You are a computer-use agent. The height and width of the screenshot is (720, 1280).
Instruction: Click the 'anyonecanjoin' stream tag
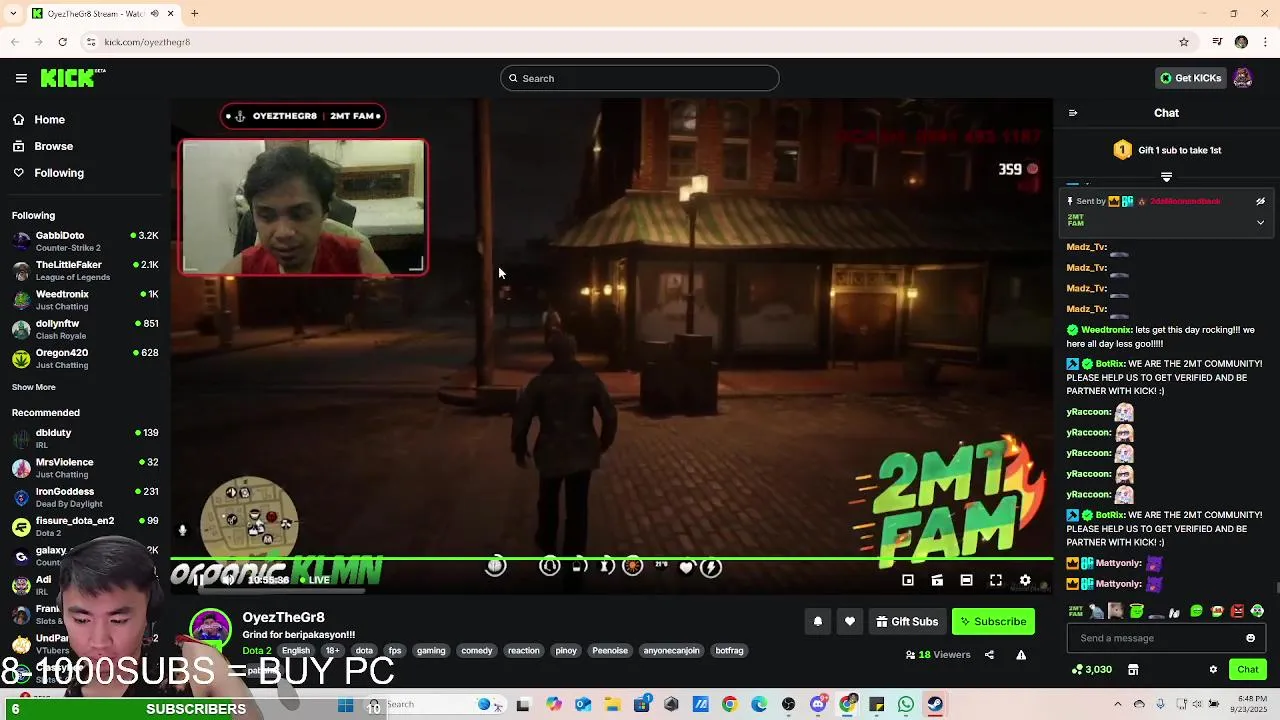pyautogui.click(x=671, y=651)
